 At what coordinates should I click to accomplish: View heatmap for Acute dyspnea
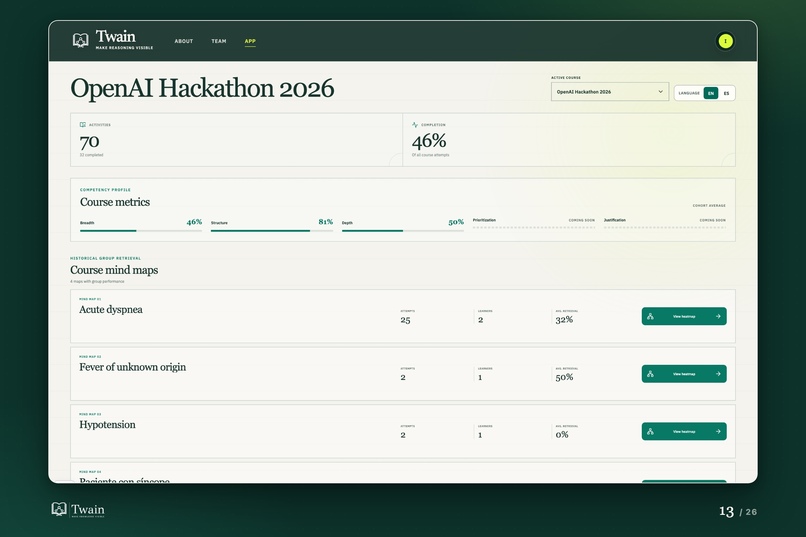click(x=684, y=317)
